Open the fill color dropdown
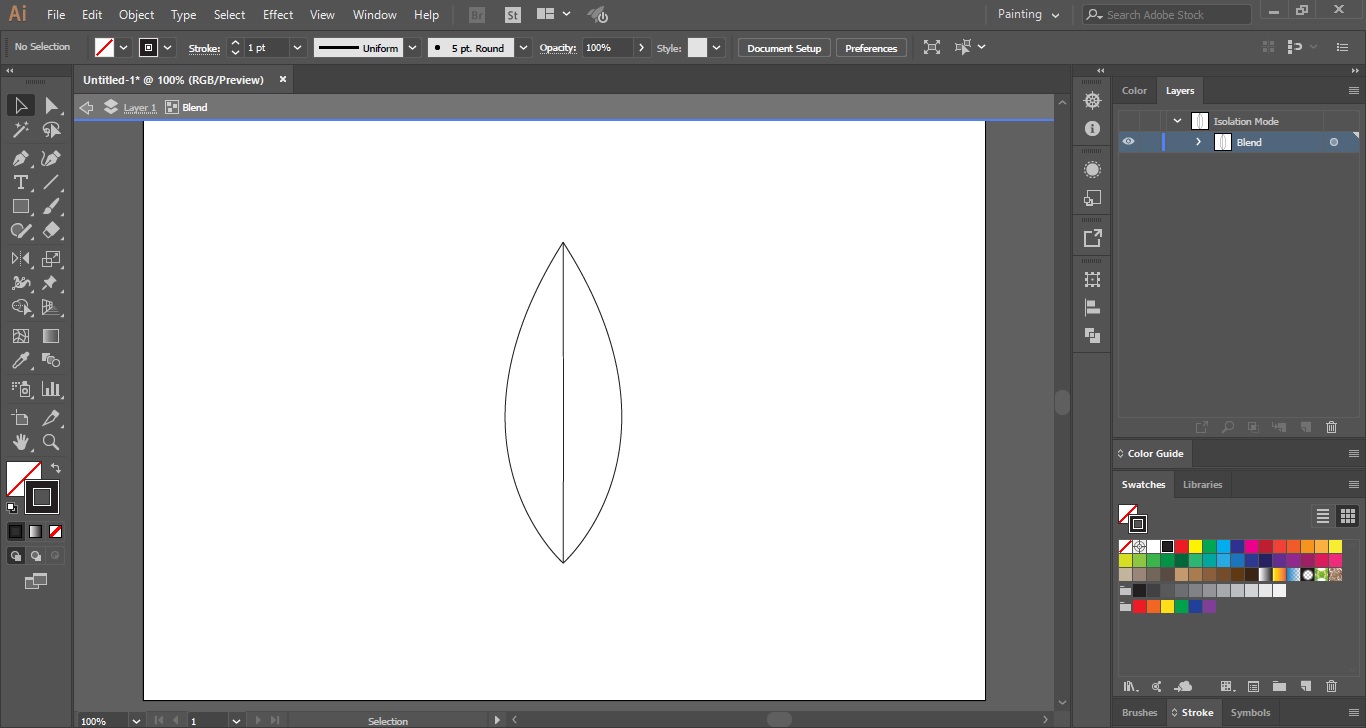Screen dimensions: 1366x728 124,47
